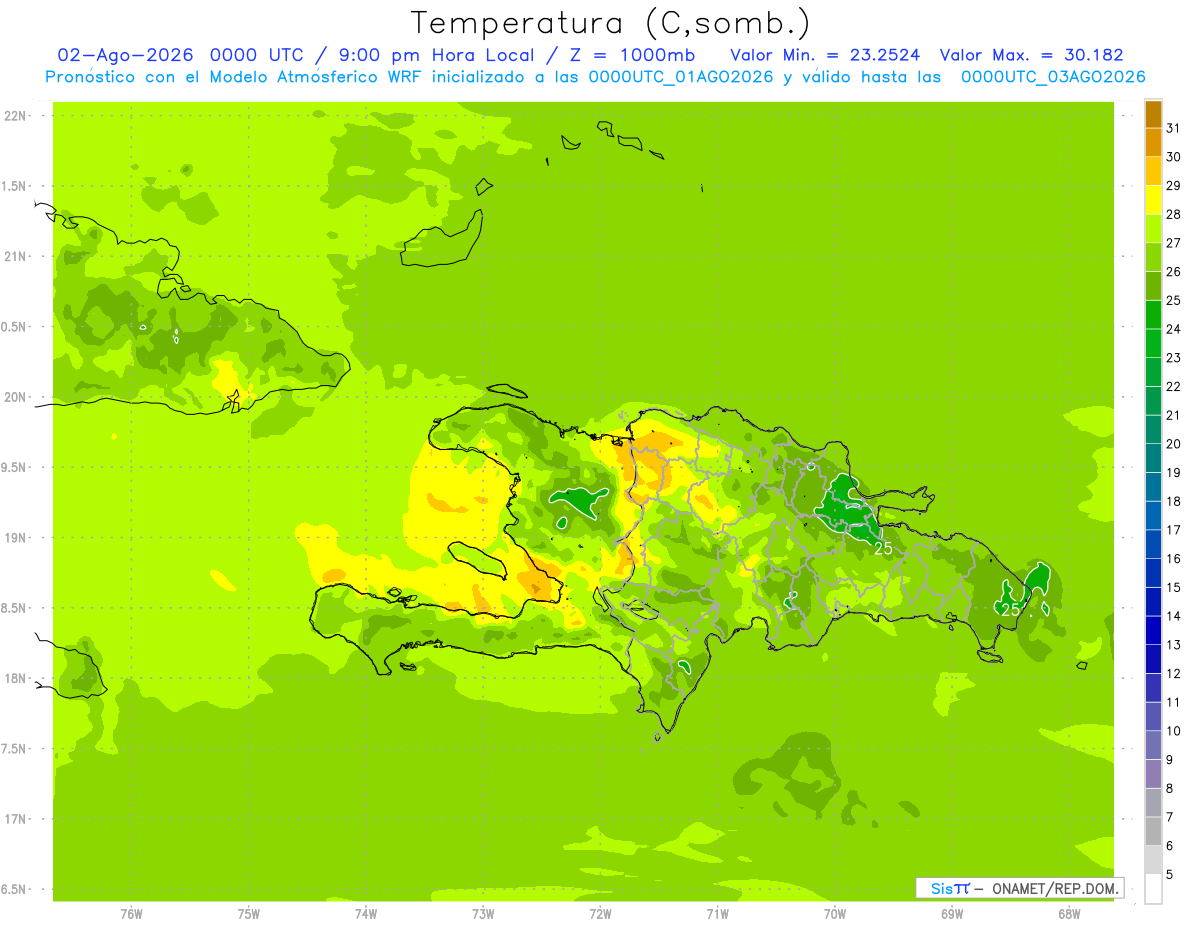Select the '18N' latitude label
Viewport: 1200px width, 927px height.
pyautogui.click(x=14, y=678)
